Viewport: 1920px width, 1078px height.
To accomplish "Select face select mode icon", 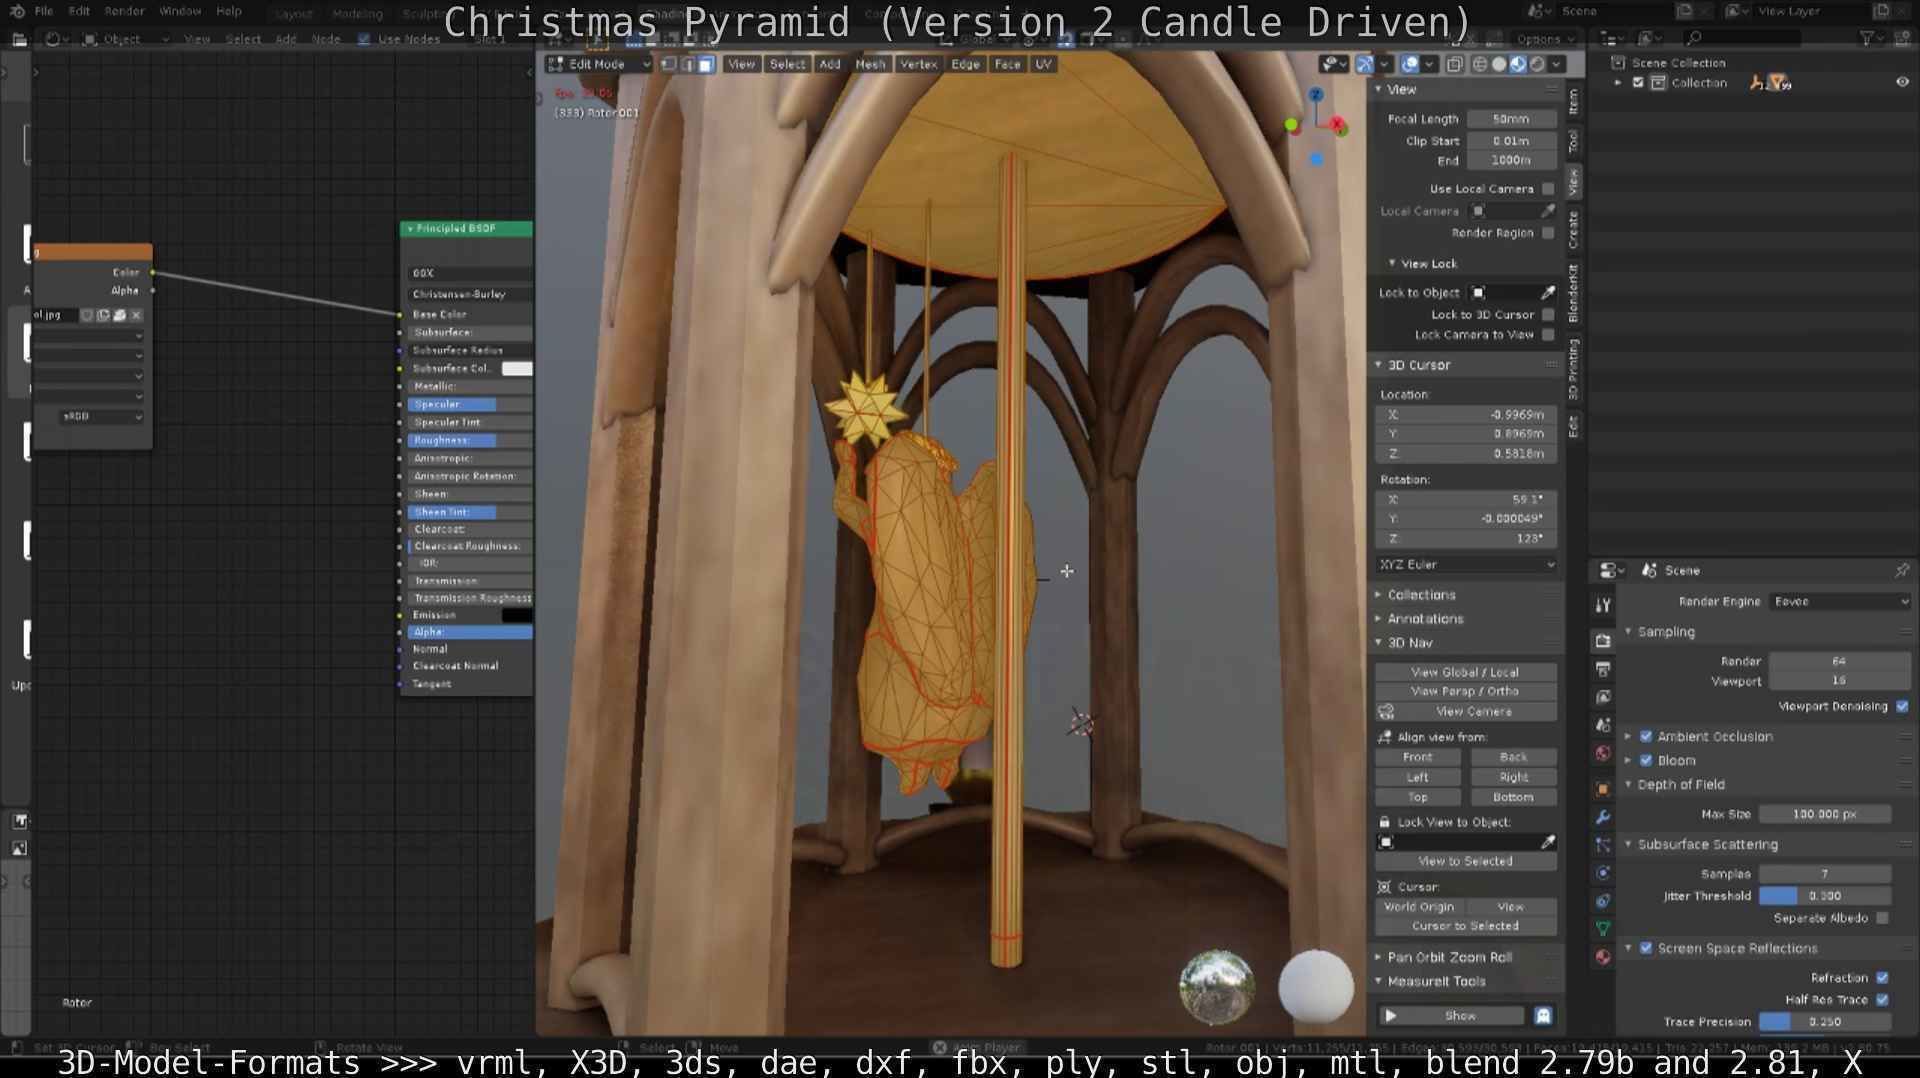I will [x=706, y=64].
